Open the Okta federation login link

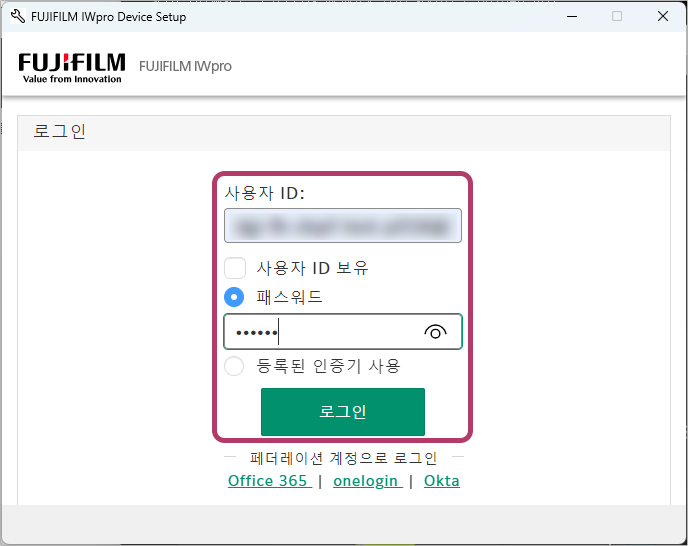(x=441, y=481)
